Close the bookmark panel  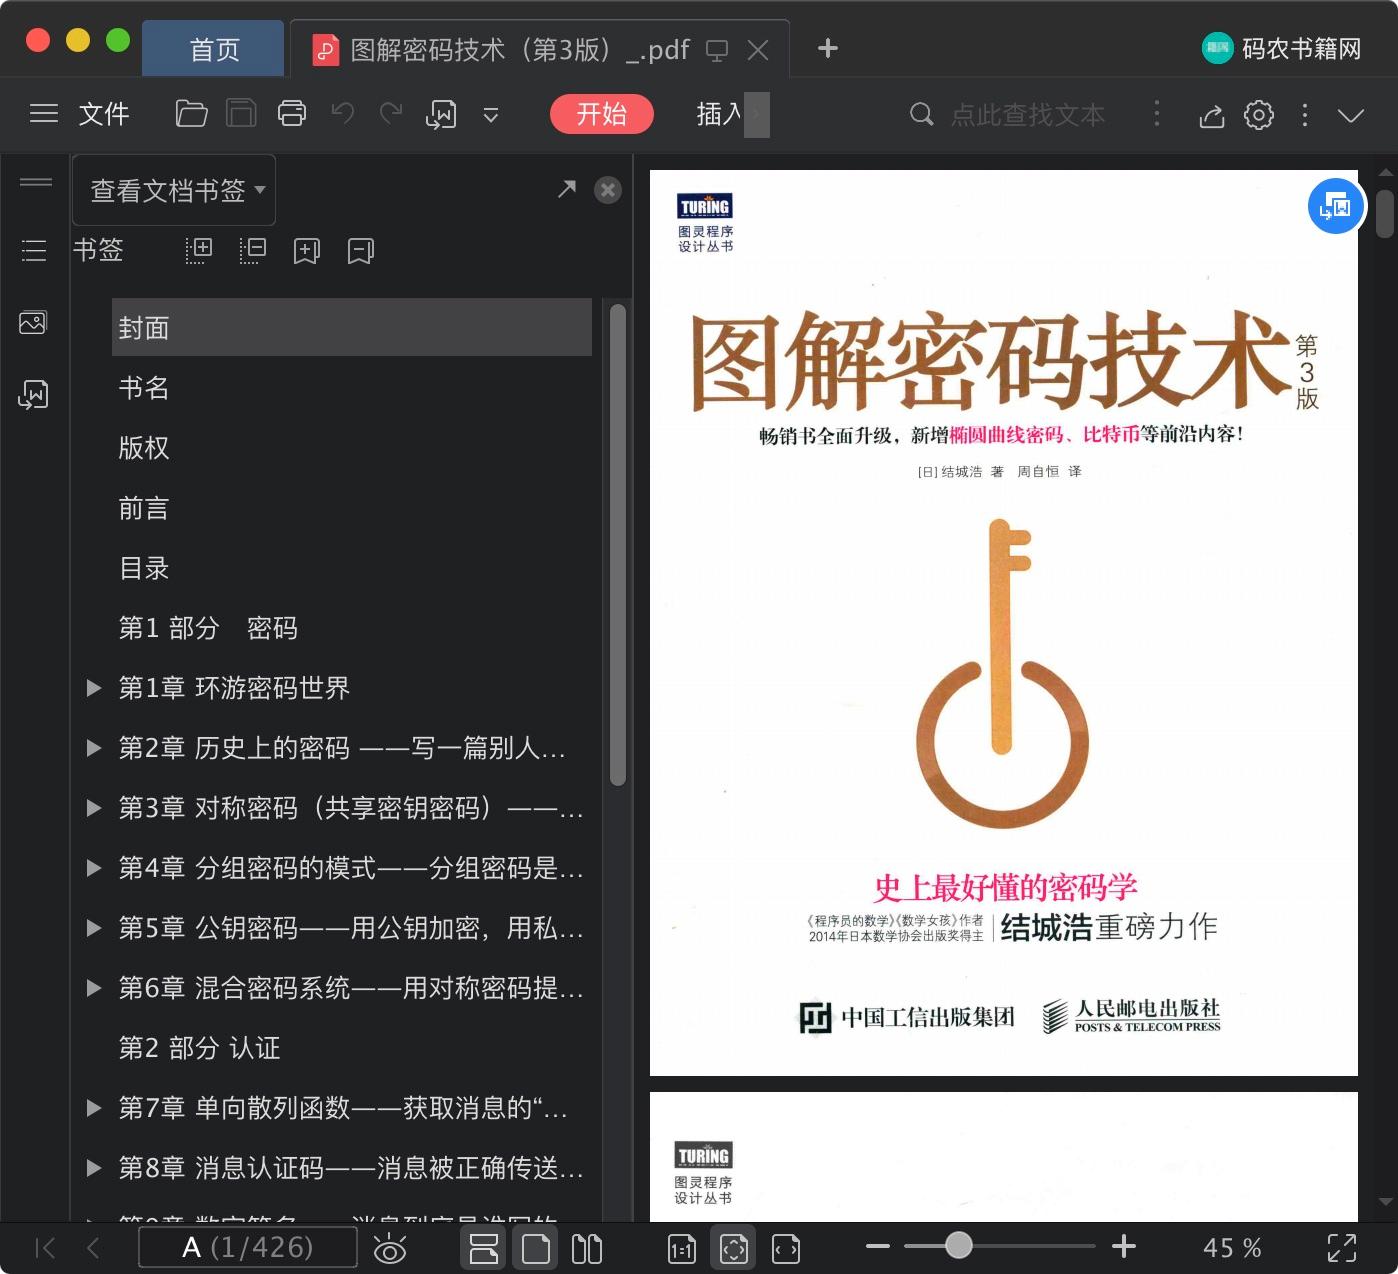(608, 190)
